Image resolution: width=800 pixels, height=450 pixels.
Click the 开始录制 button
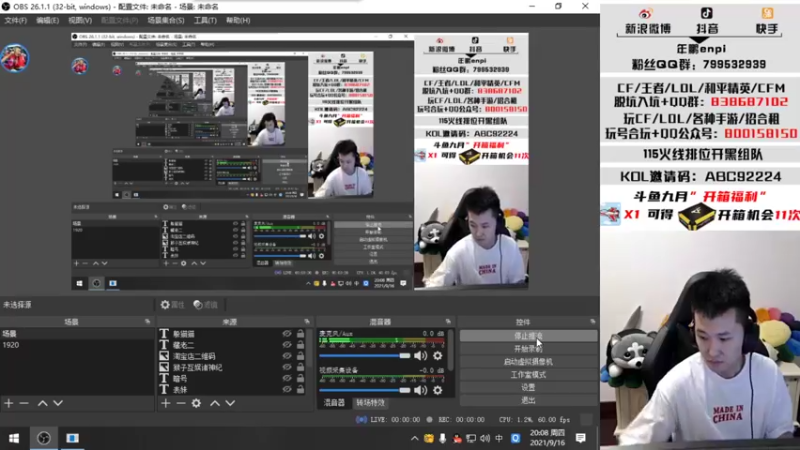(x=528, y=348)
